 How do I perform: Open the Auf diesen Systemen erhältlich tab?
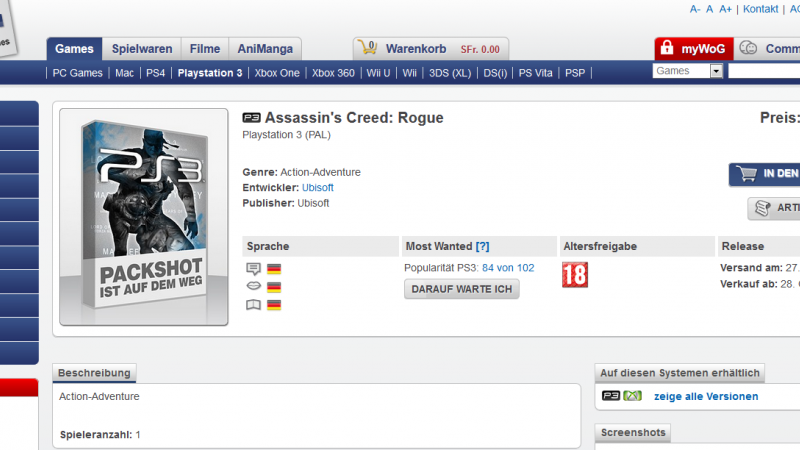(680, 373)
